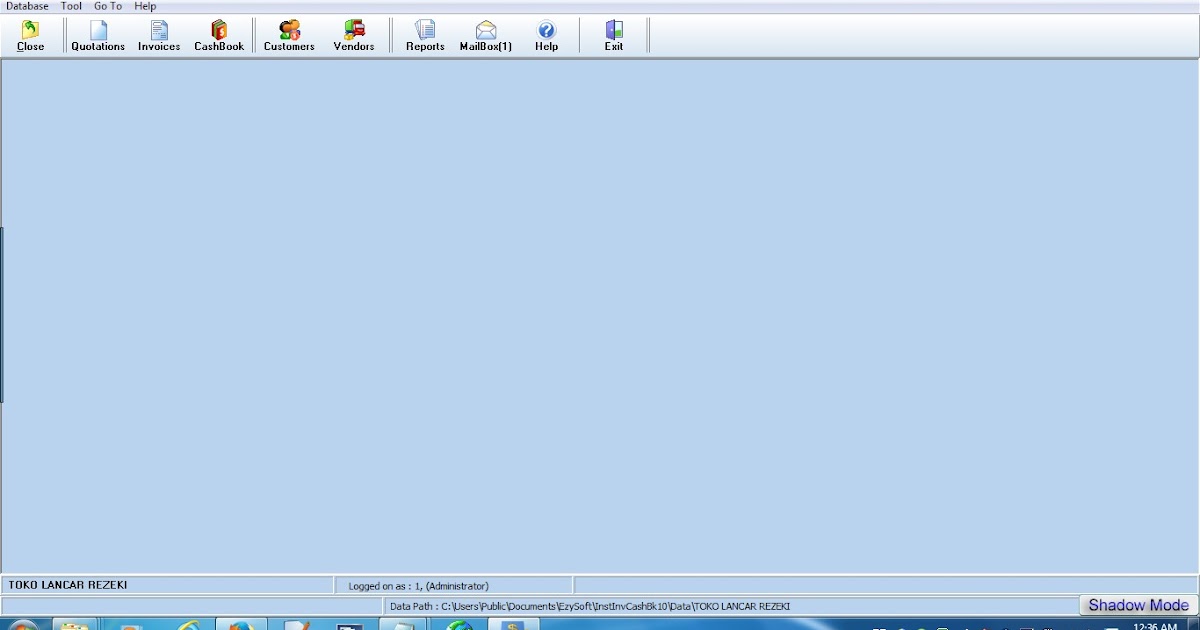The image size is (1200, 630).
Task: Open the Invoices module
Action: tap(159, 35)
